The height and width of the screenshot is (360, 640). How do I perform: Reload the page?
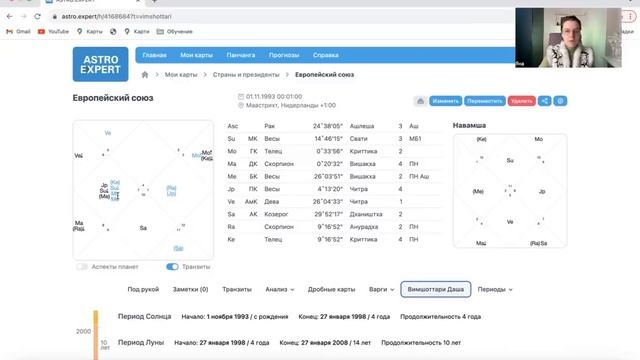38,16
